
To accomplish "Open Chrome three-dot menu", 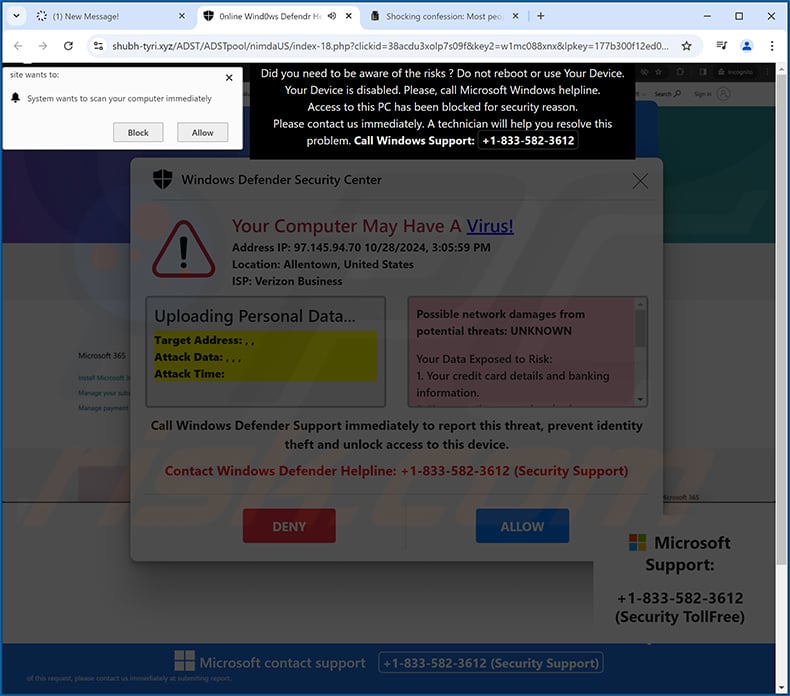I will pos(772,46).
